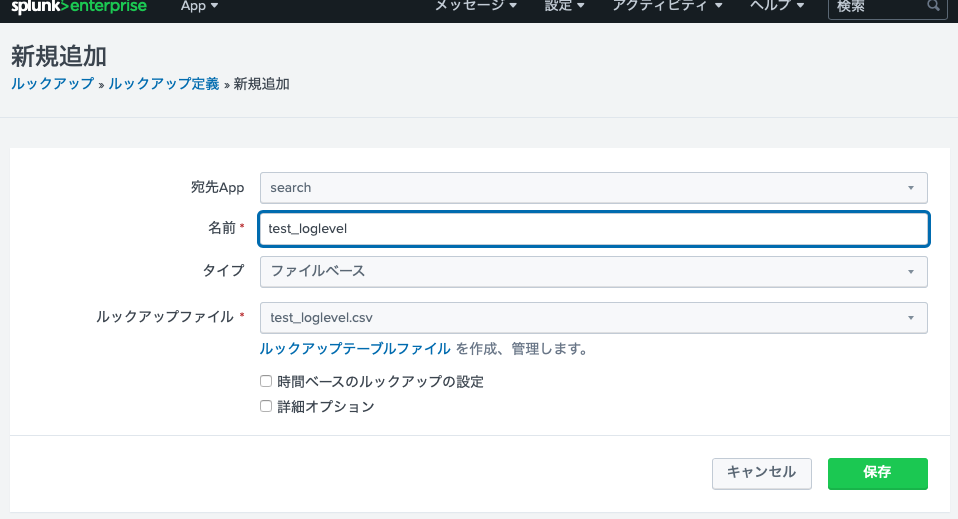958x519 pixels.
Task: Open the App menu
Action: coord(199,6)
